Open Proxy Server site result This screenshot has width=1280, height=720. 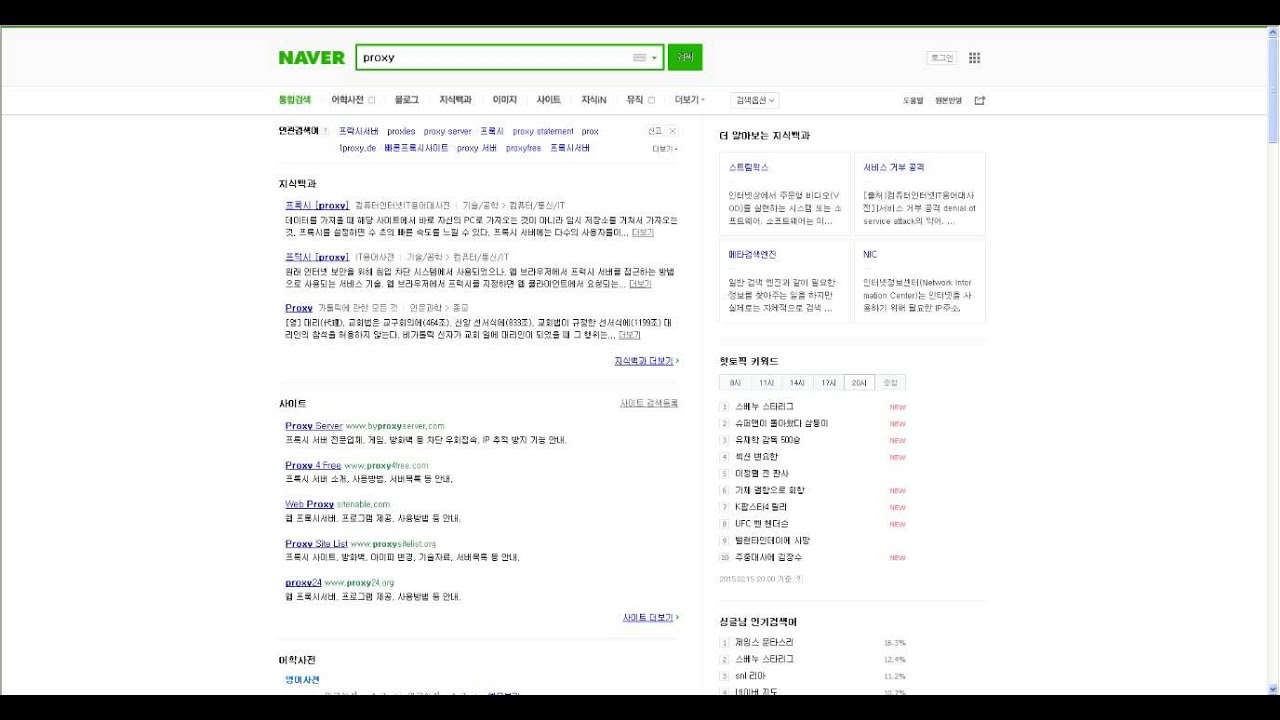314,426
